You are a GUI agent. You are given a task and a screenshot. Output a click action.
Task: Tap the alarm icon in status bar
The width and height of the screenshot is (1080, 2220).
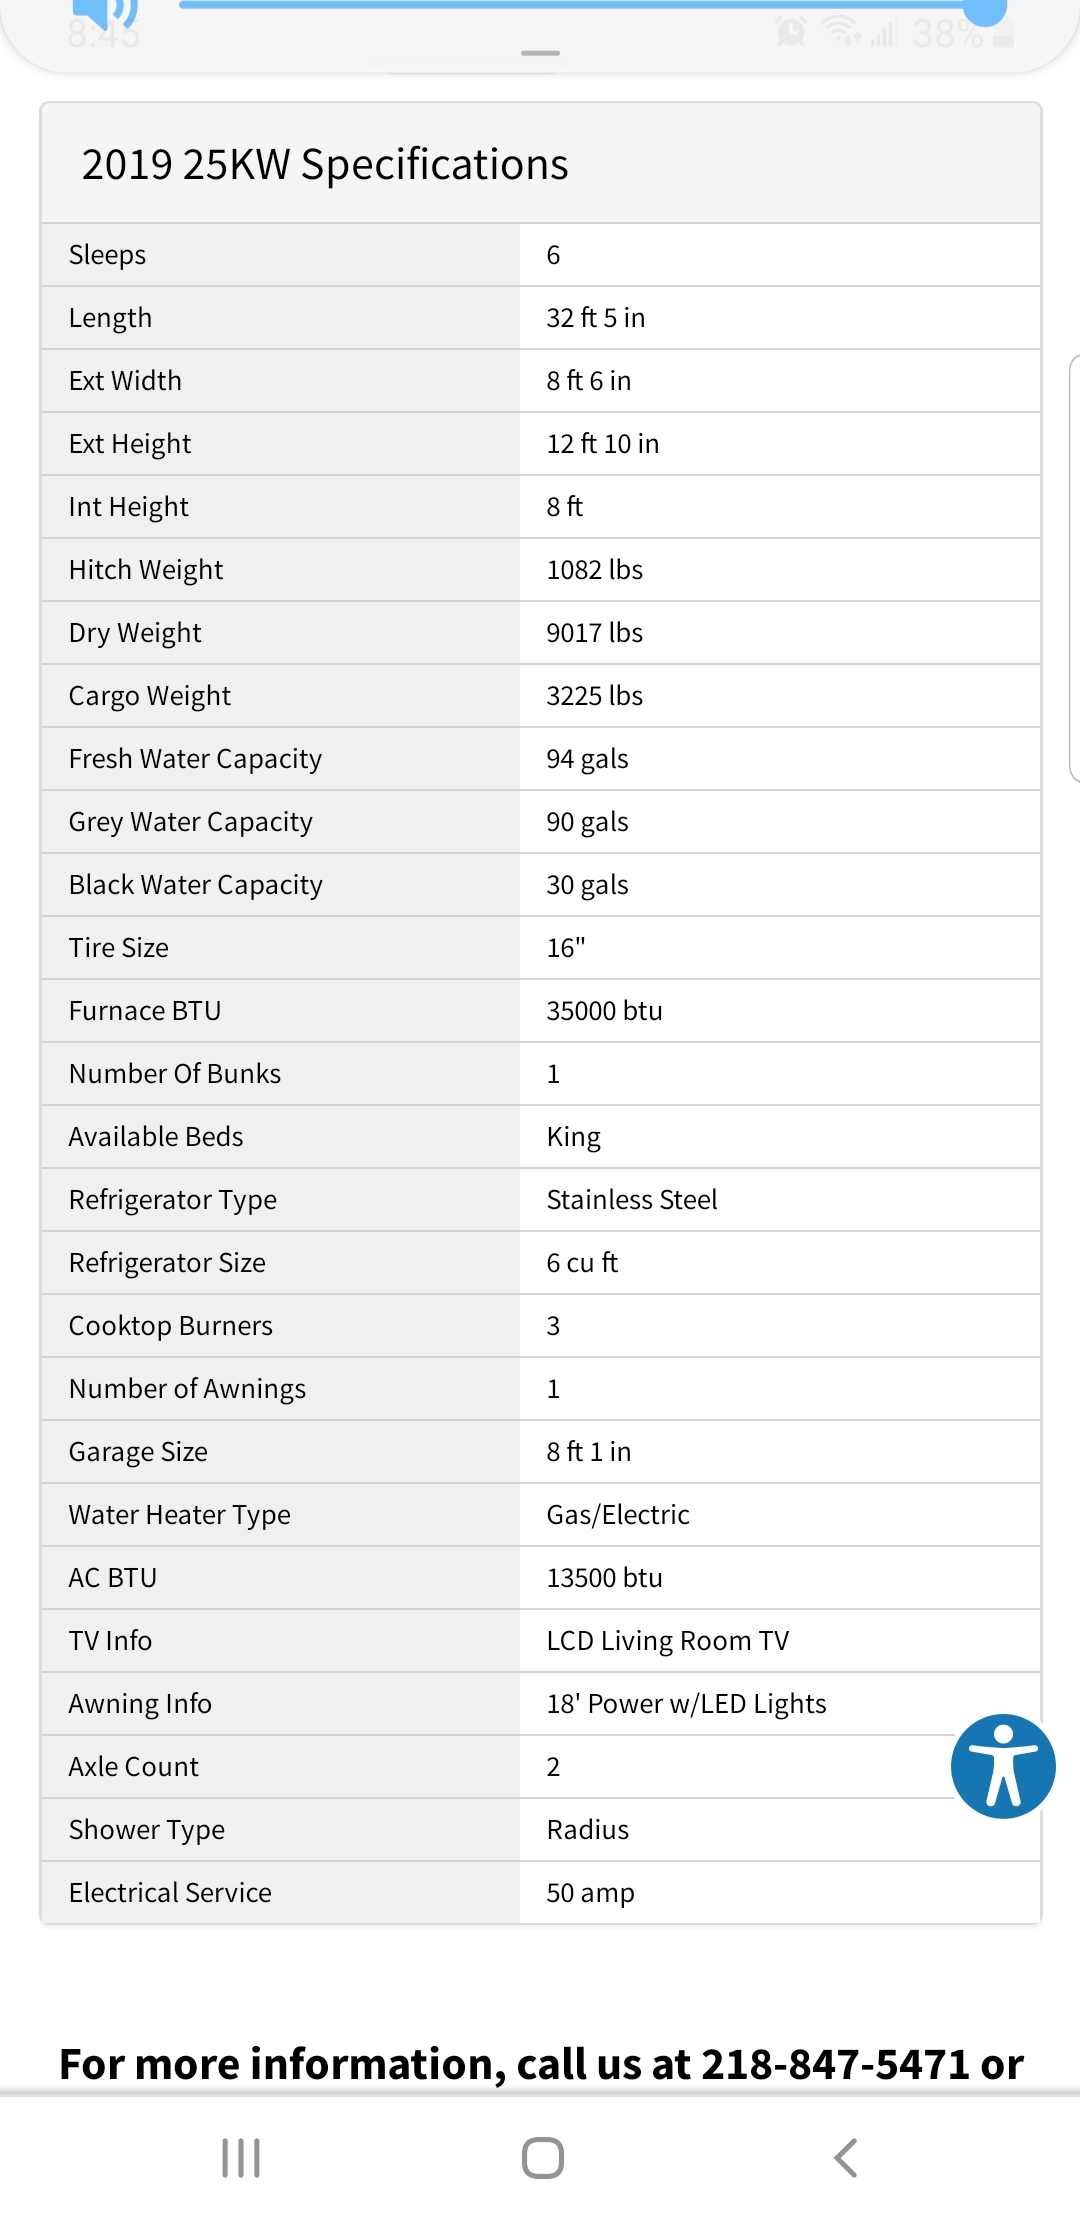(791, 33)
